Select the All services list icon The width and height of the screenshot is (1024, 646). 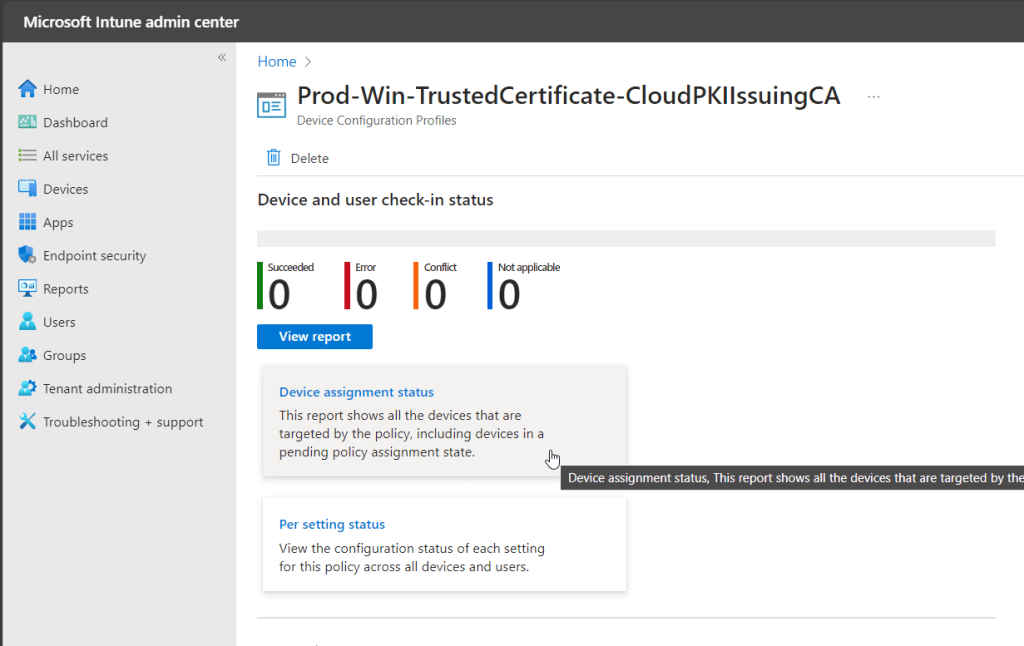point(27,156)
